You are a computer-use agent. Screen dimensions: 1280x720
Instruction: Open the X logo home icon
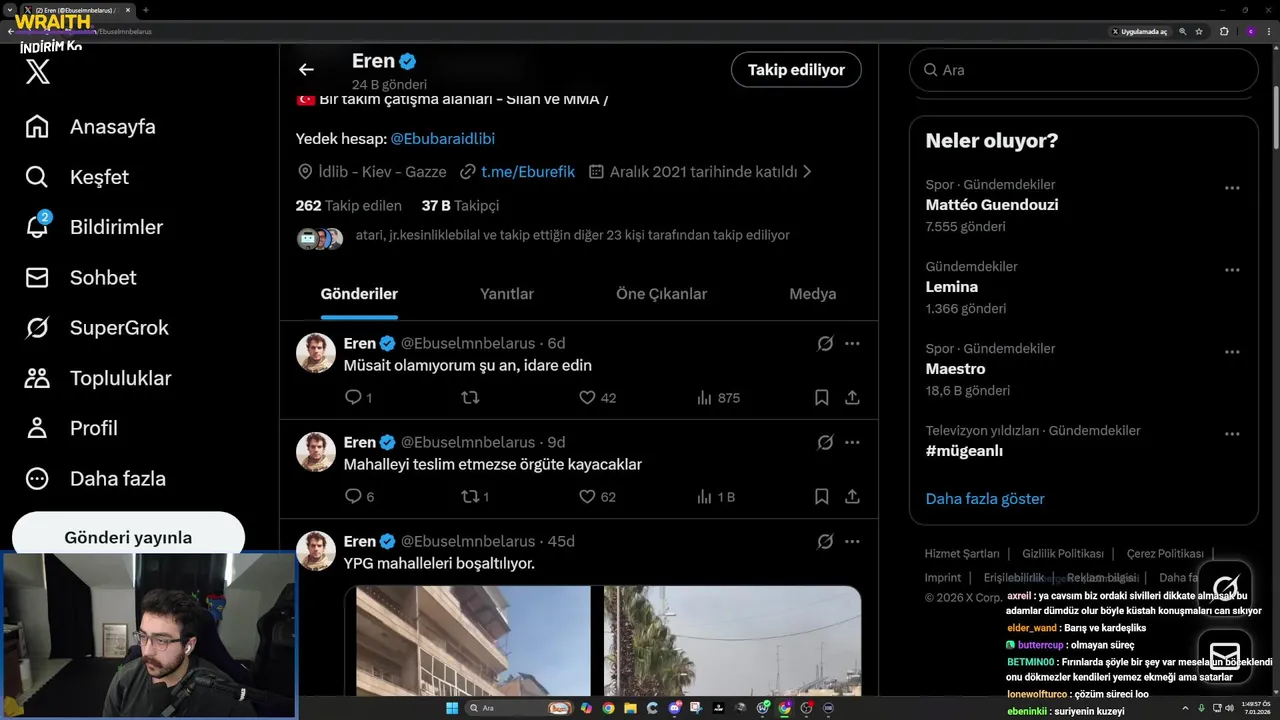click(x=38, y=71)
